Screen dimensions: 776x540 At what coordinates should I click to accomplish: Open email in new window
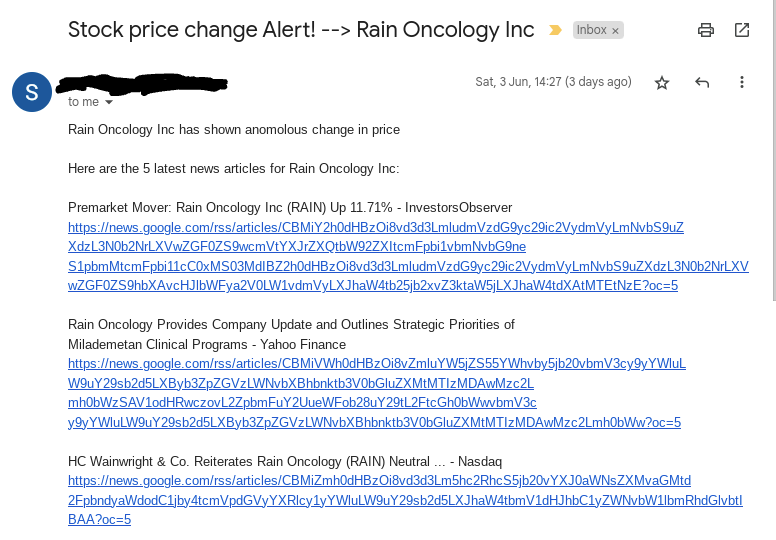(742, 30)
